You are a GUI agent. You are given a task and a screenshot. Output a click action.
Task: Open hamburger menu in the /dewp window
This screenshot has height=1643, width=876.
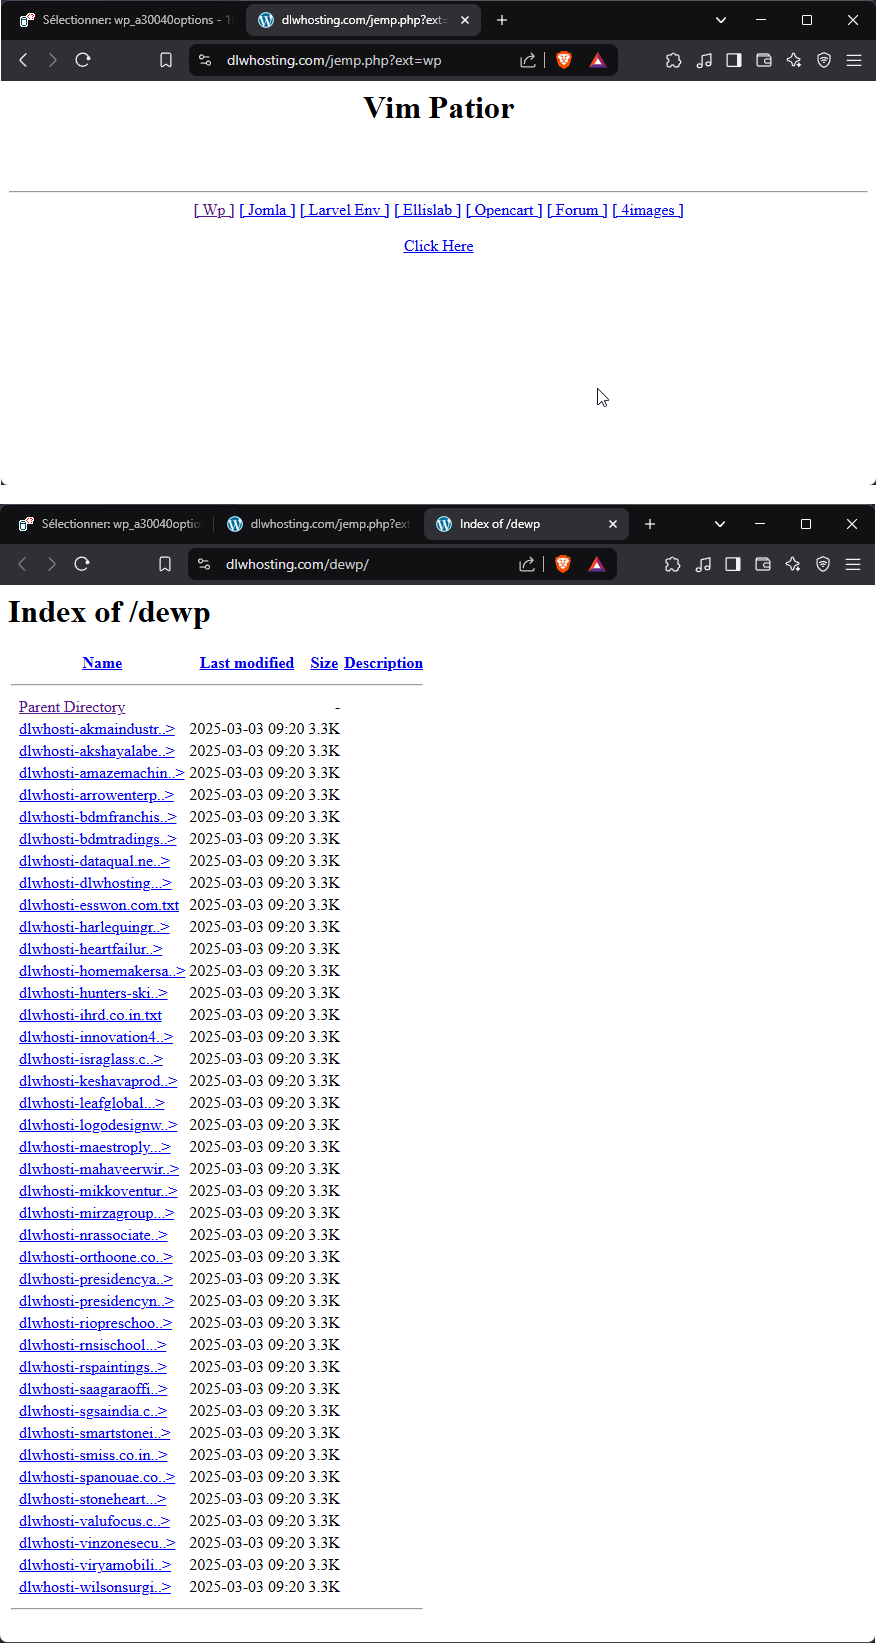coord(853,564)
